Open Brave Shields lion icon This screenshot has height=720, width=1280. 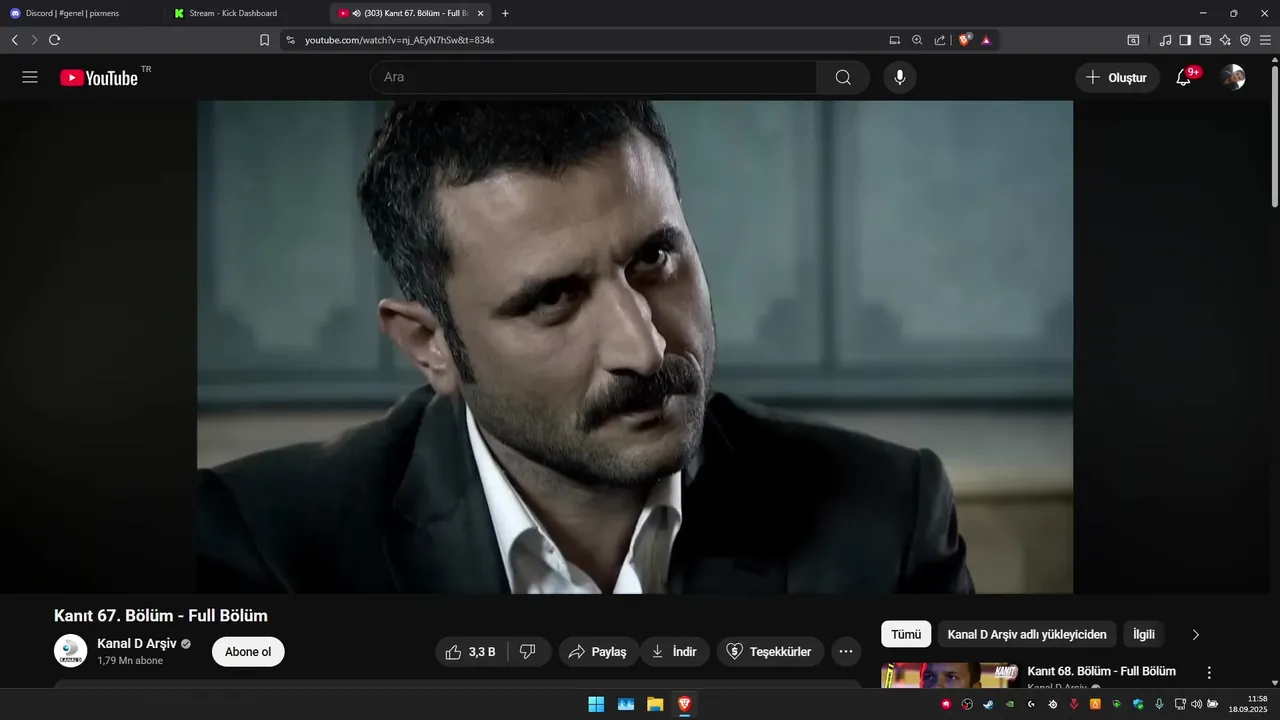click(965, 40)
